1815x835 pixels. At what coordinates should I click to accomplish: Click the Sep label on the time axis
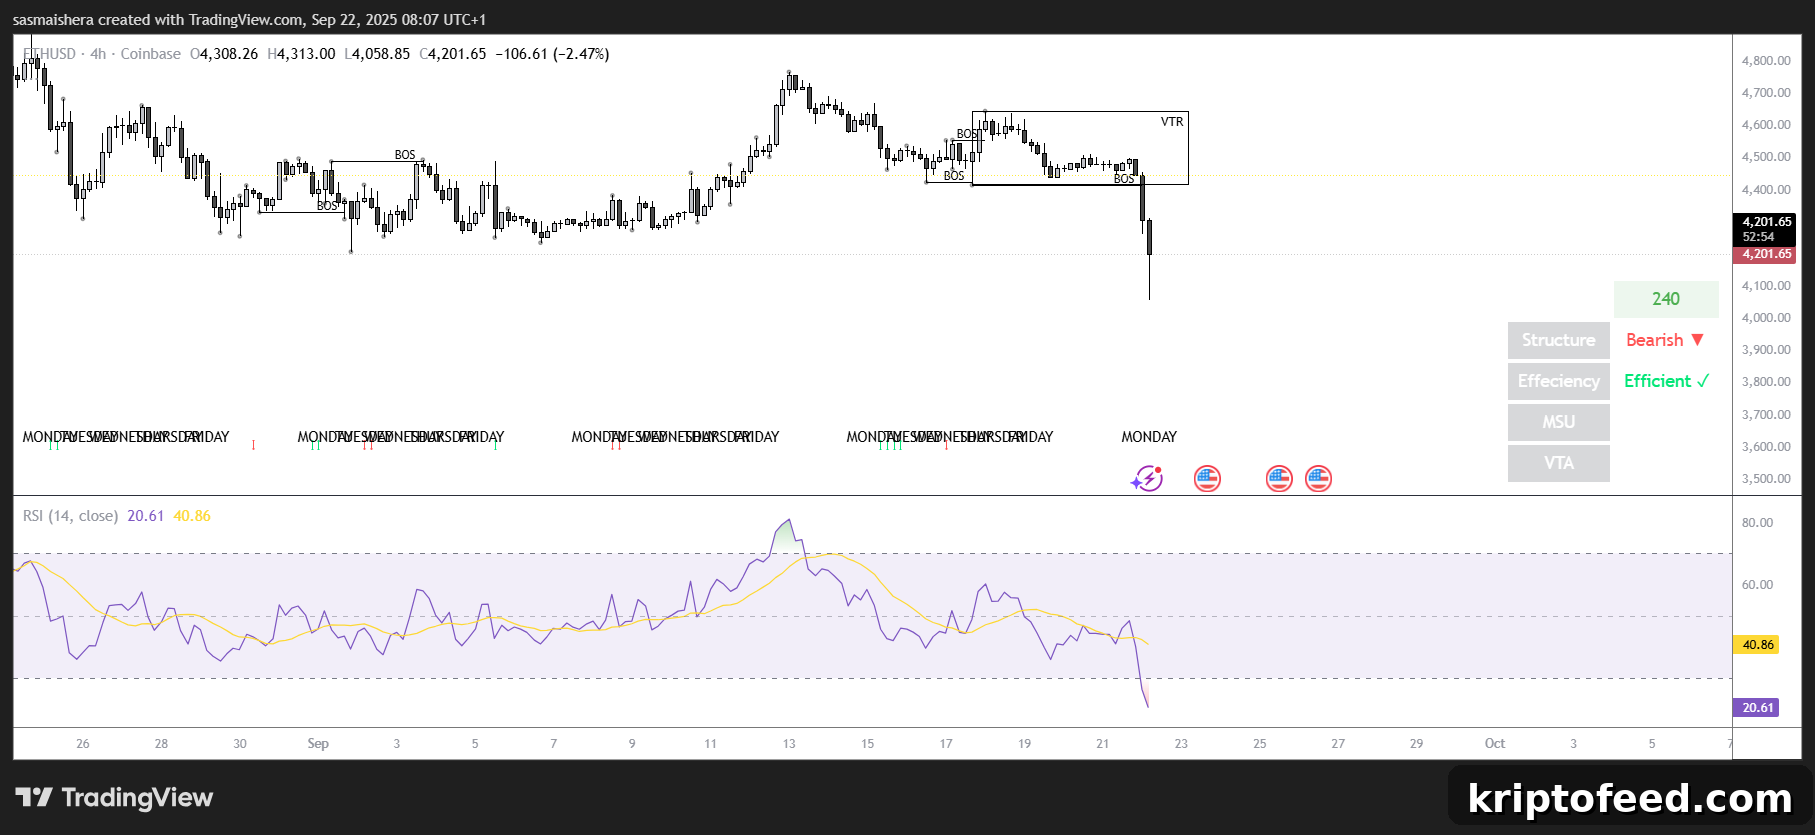(x=318, y=743)
